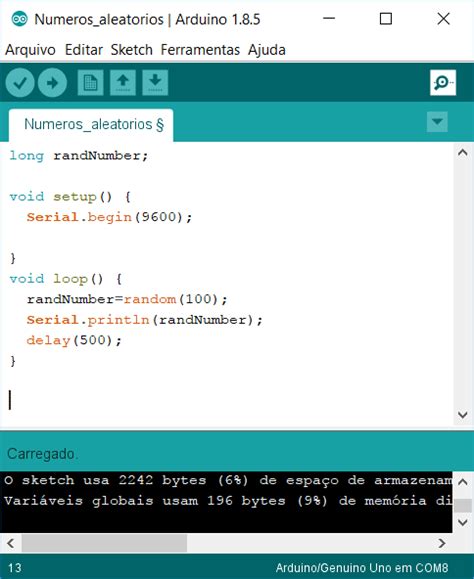
Task: Click the 'delay(500);' line
Action: pos(74,340)
